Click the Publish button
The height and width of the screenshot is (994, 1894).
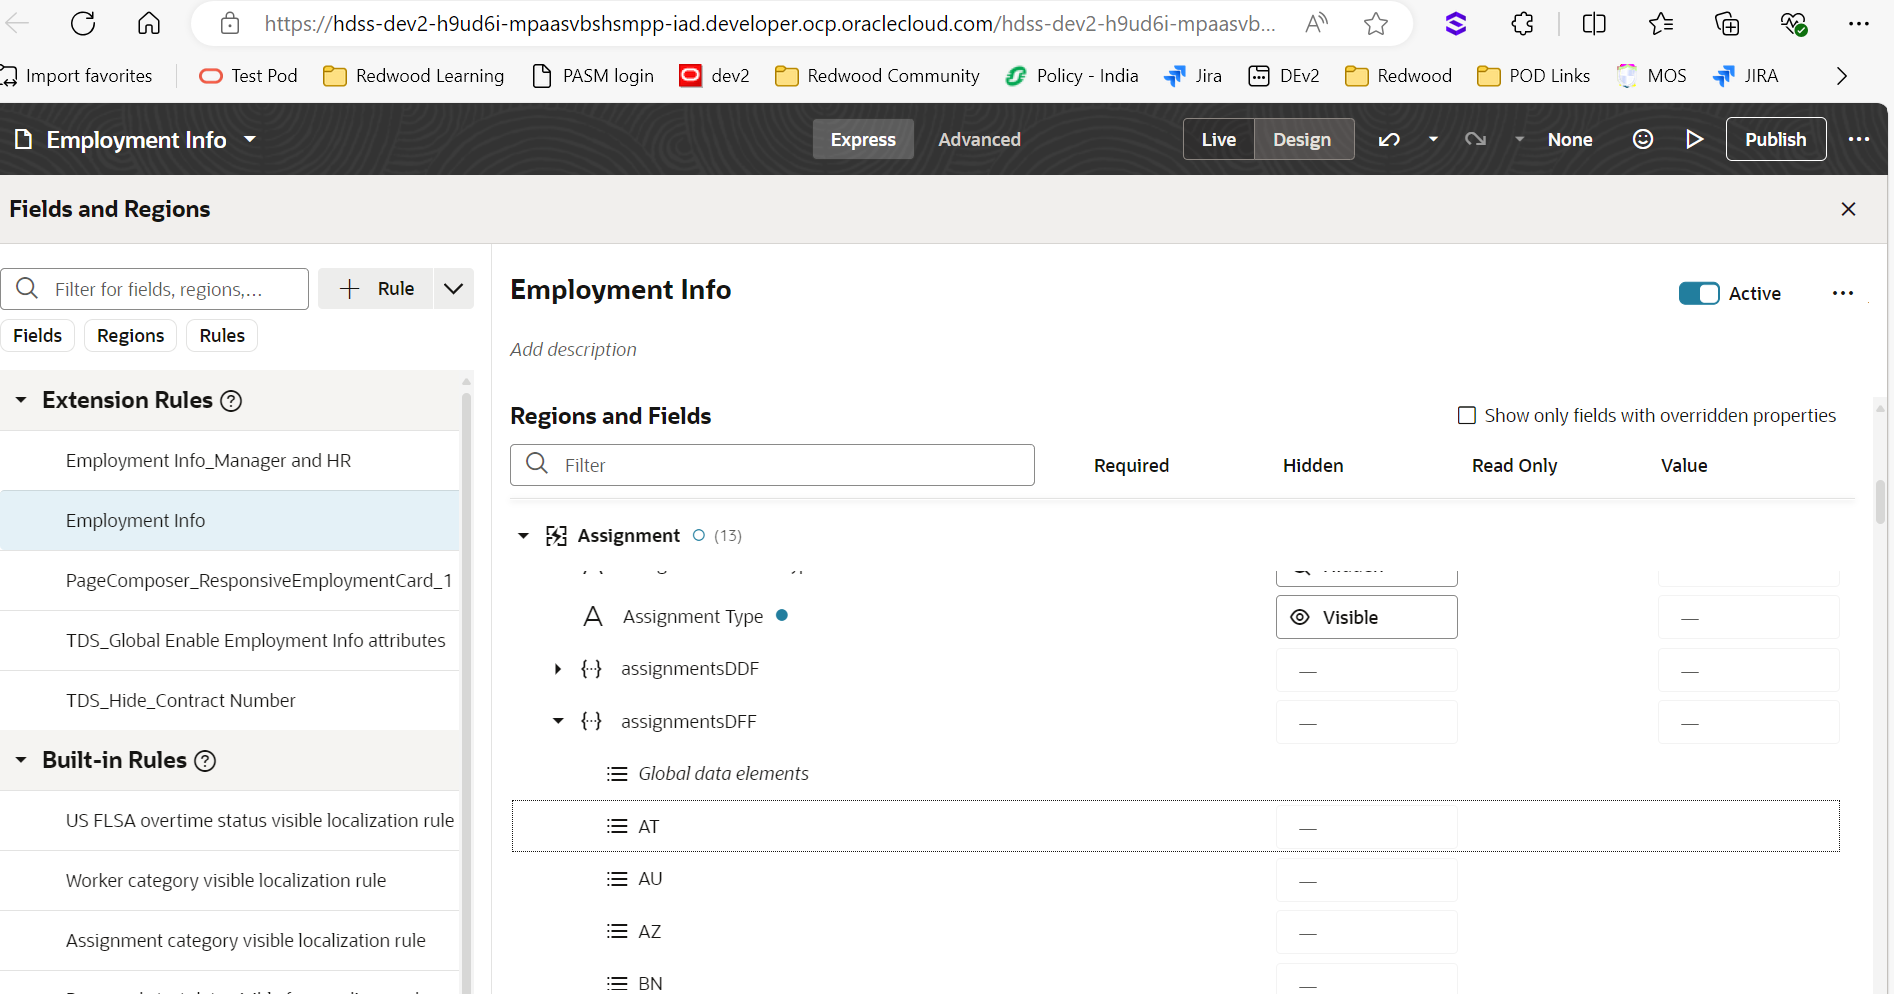pos(1775,139)
